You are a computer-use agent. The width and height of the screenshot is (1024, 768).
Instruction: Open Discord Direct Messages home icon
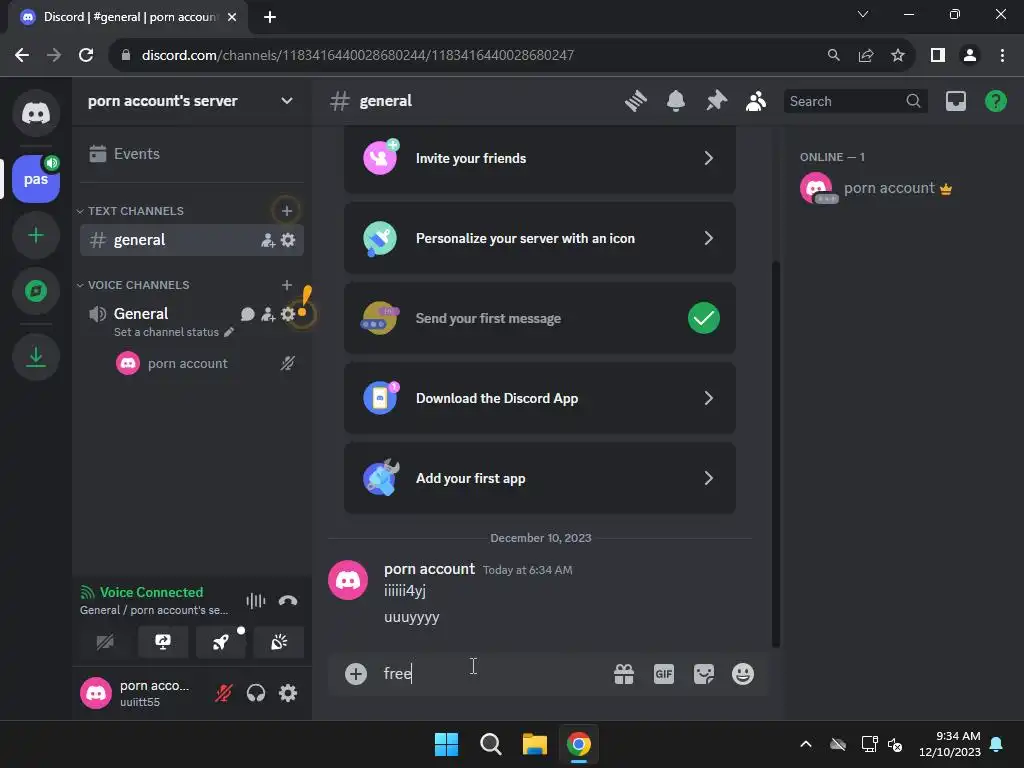(x=36, y=113)
